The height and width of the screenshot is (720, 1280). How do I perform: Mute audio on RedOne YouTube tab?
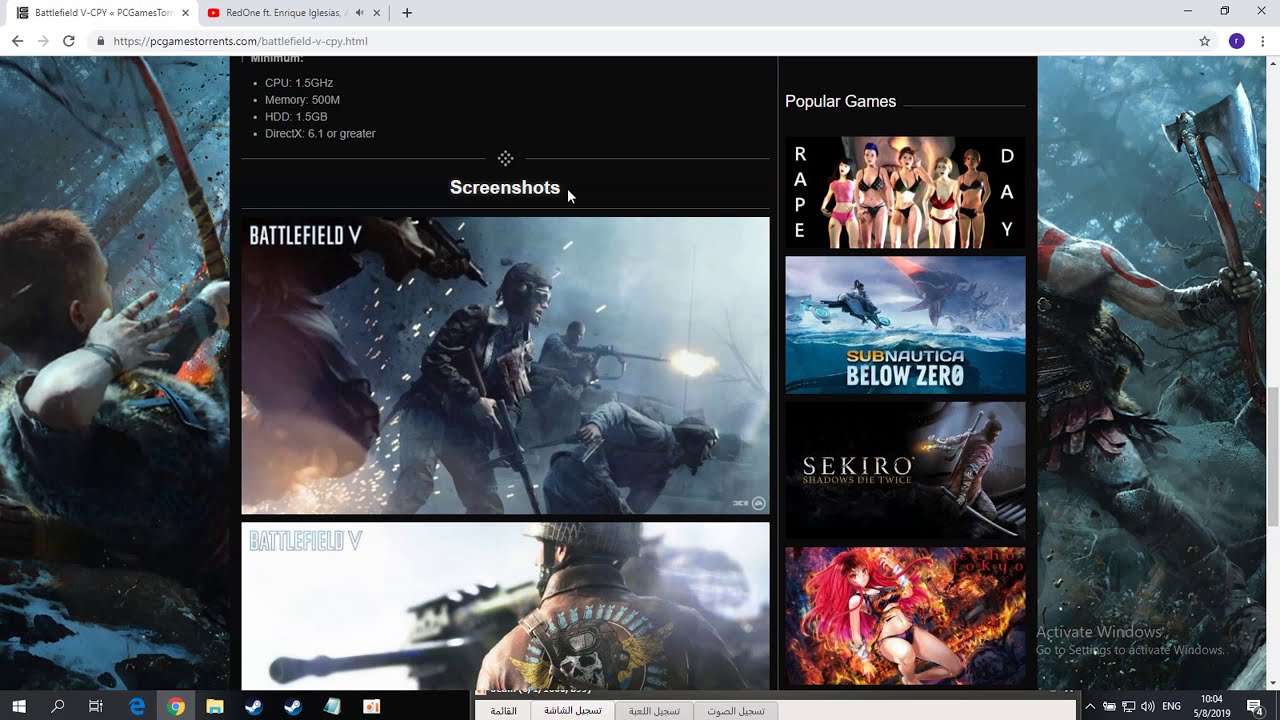(360, 13)
